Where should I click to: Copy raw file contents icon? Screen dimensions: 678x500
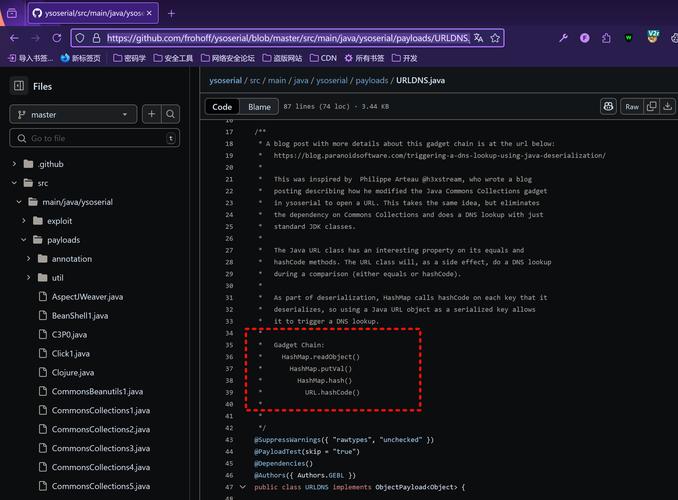[x=652, y=106]
